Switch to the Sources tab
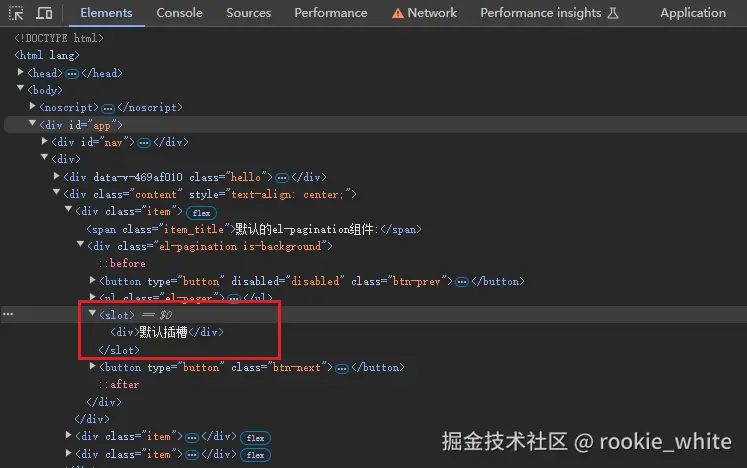 pyautogui.click(x=249, y=13)
